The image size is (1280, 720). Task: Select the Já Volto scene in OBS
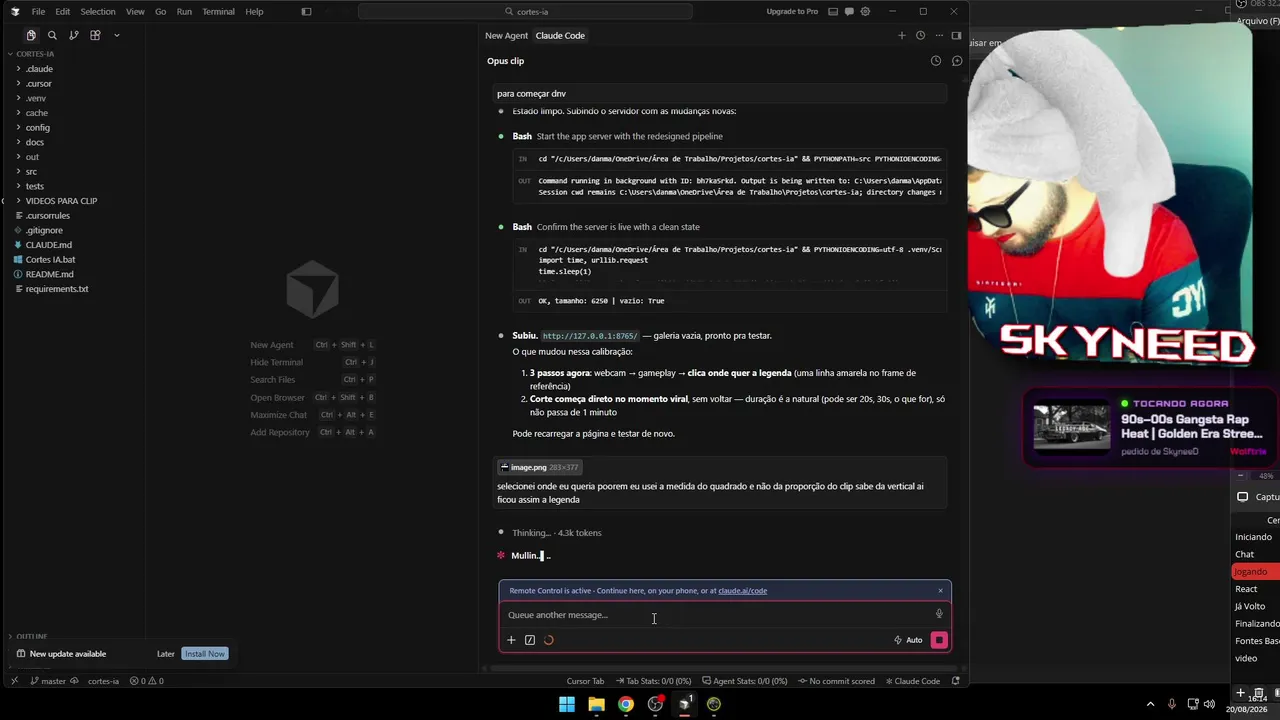(x=1250, y=606)
